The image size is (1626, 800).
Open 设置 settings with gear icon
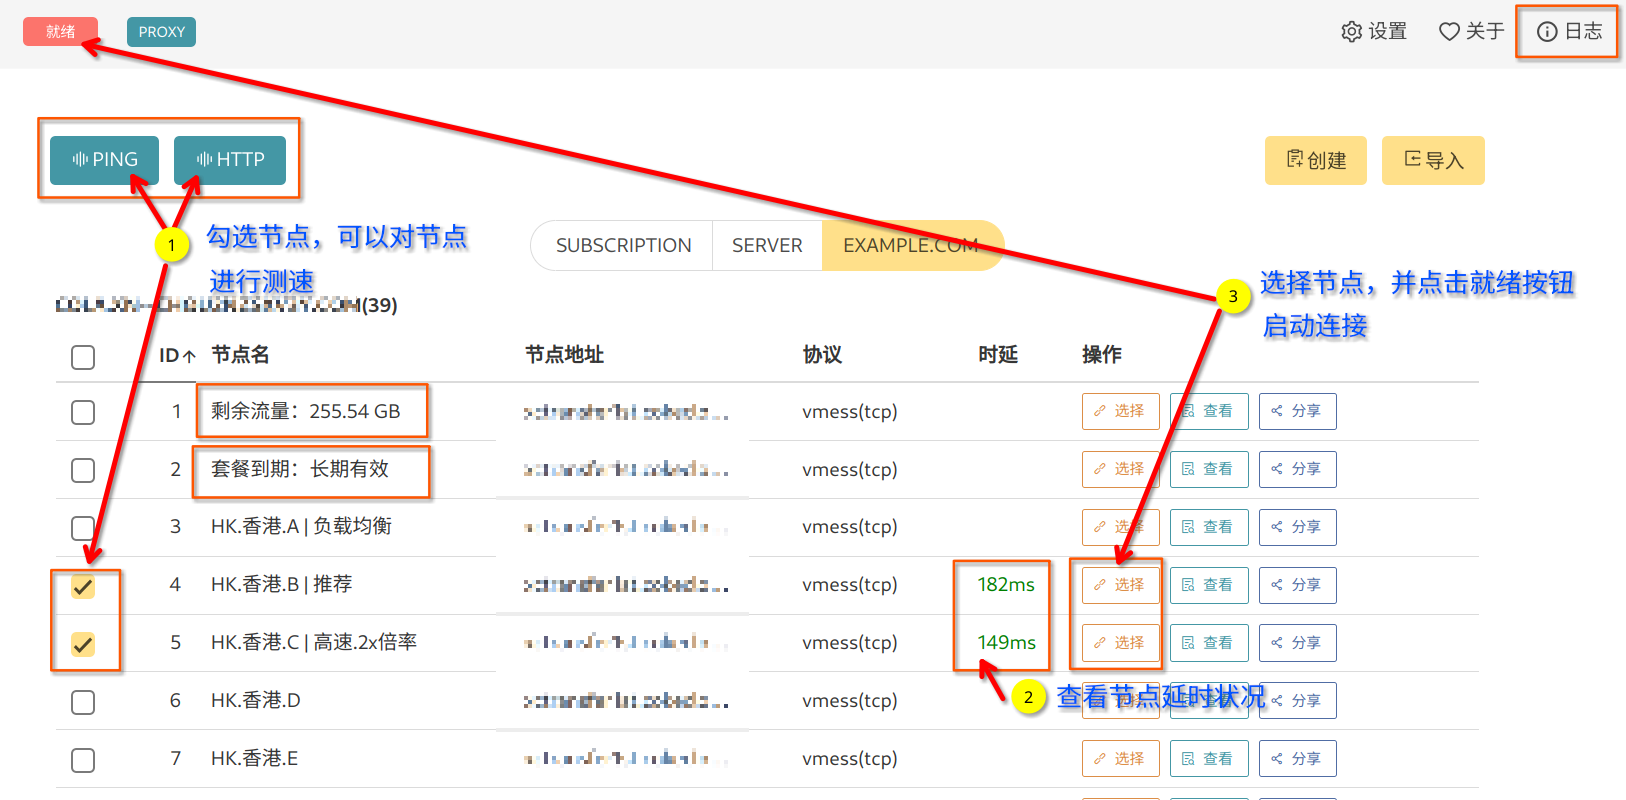point(1374,32)
